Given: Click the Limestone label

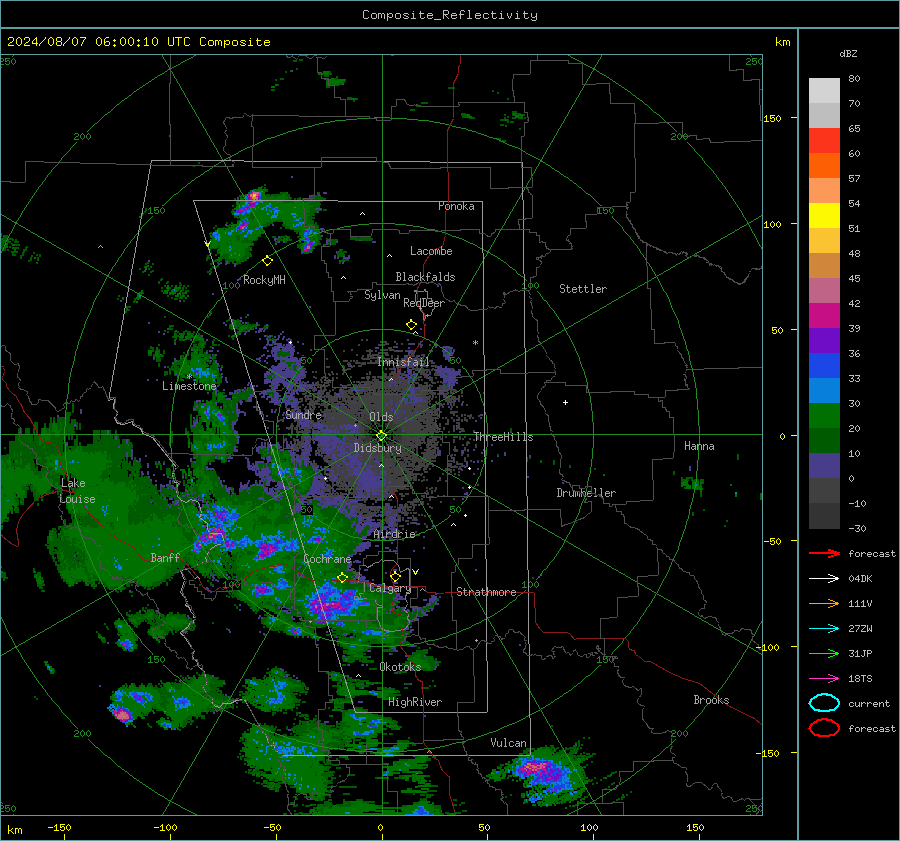Looking at the screenshot, I should coord(189,386).
